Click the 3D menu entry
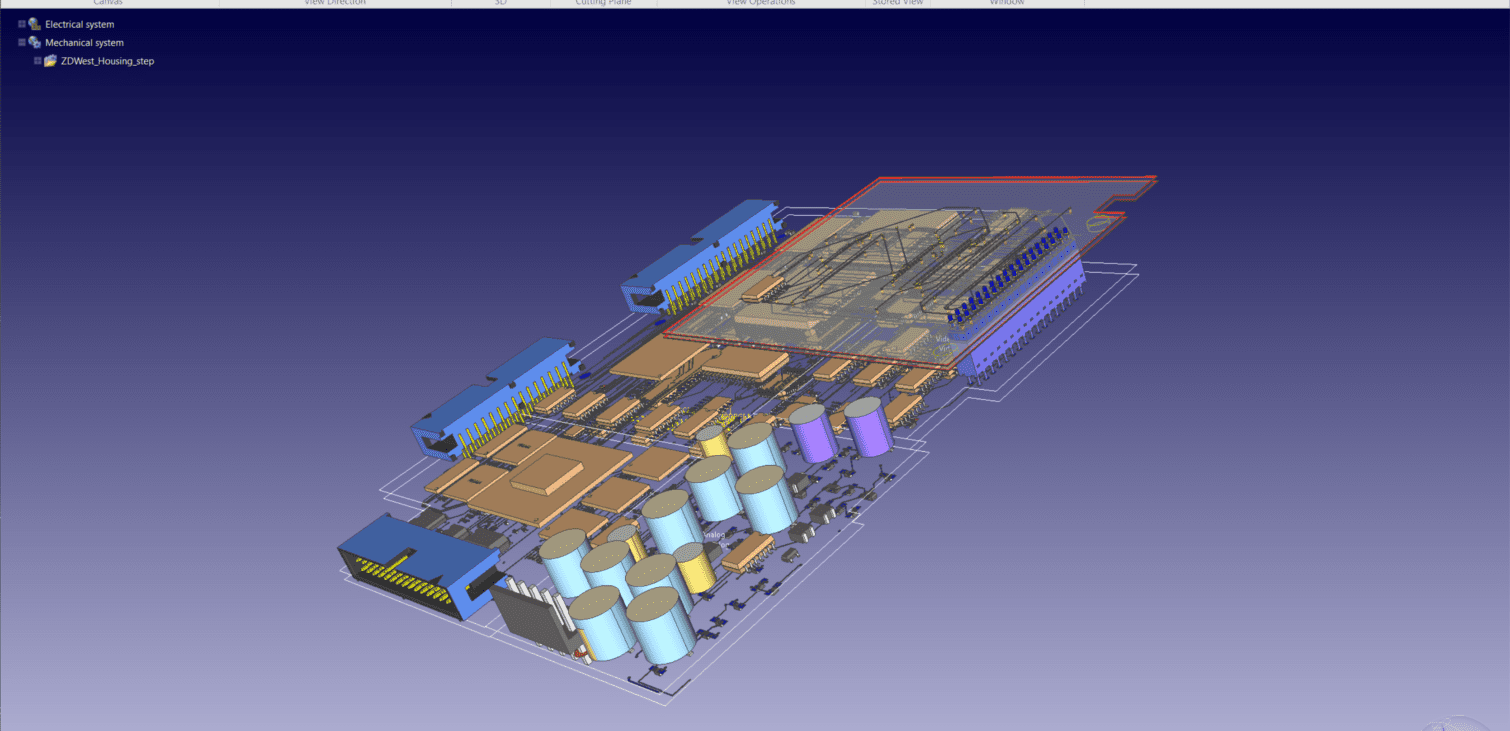 pyautogui.click(x=500, y=3)
